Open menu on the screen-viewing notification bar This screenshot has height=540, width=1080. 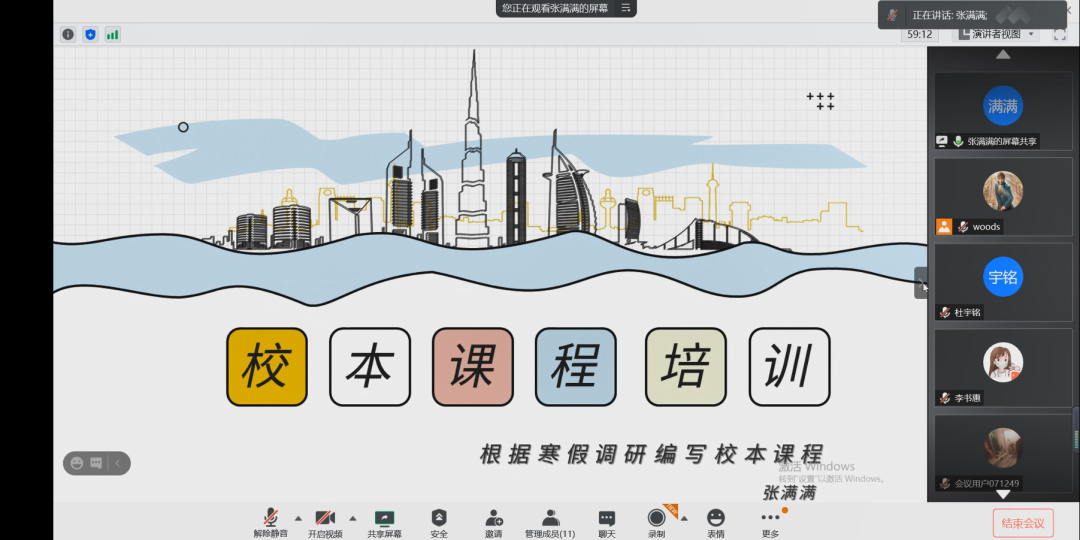pos(626,8)
